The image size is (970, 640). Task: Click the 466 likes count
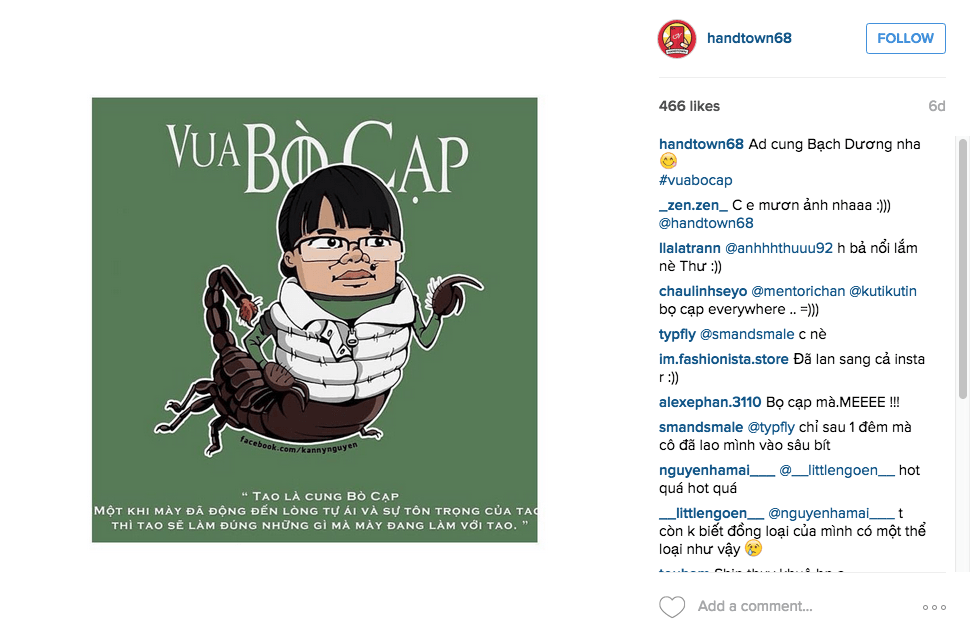point(689,106)
